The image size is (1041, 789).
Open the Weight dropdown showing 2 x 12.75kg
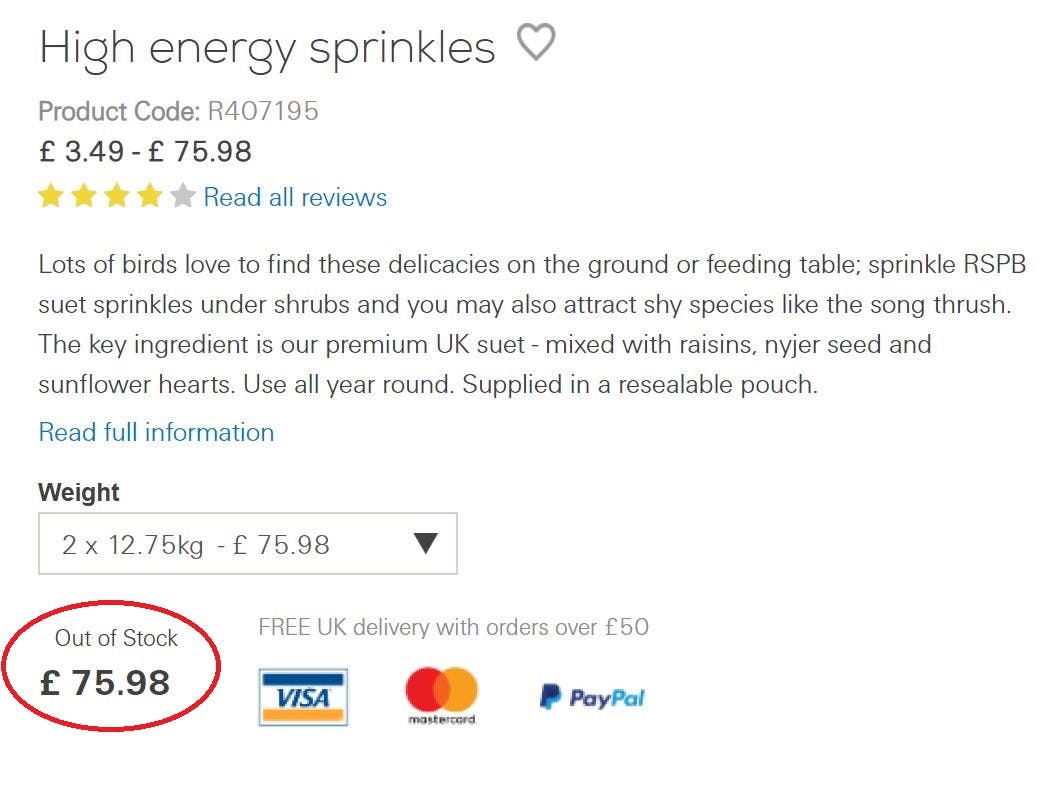247,544
